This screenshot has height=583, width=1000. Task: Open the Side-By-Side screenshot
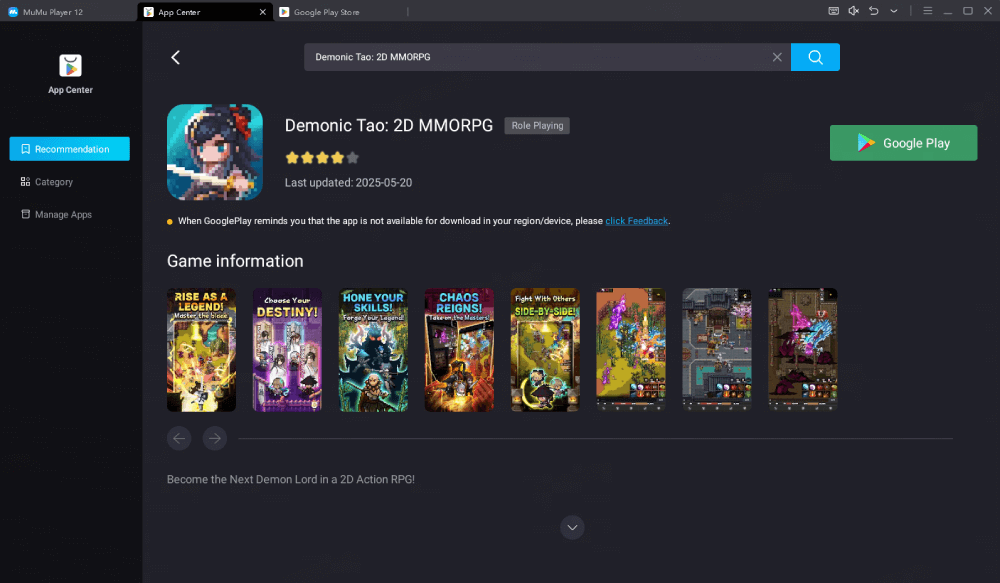[x=545, y=350]
